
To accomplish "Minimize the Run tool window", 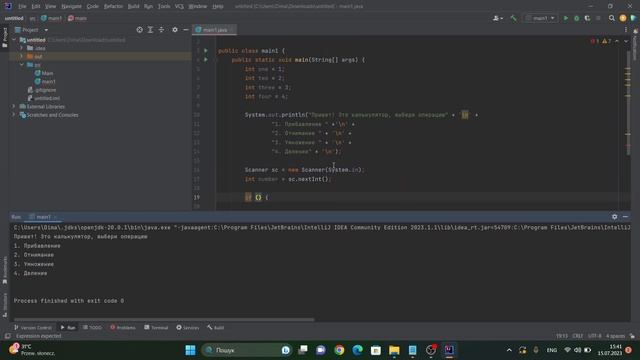I will (625, 217).
